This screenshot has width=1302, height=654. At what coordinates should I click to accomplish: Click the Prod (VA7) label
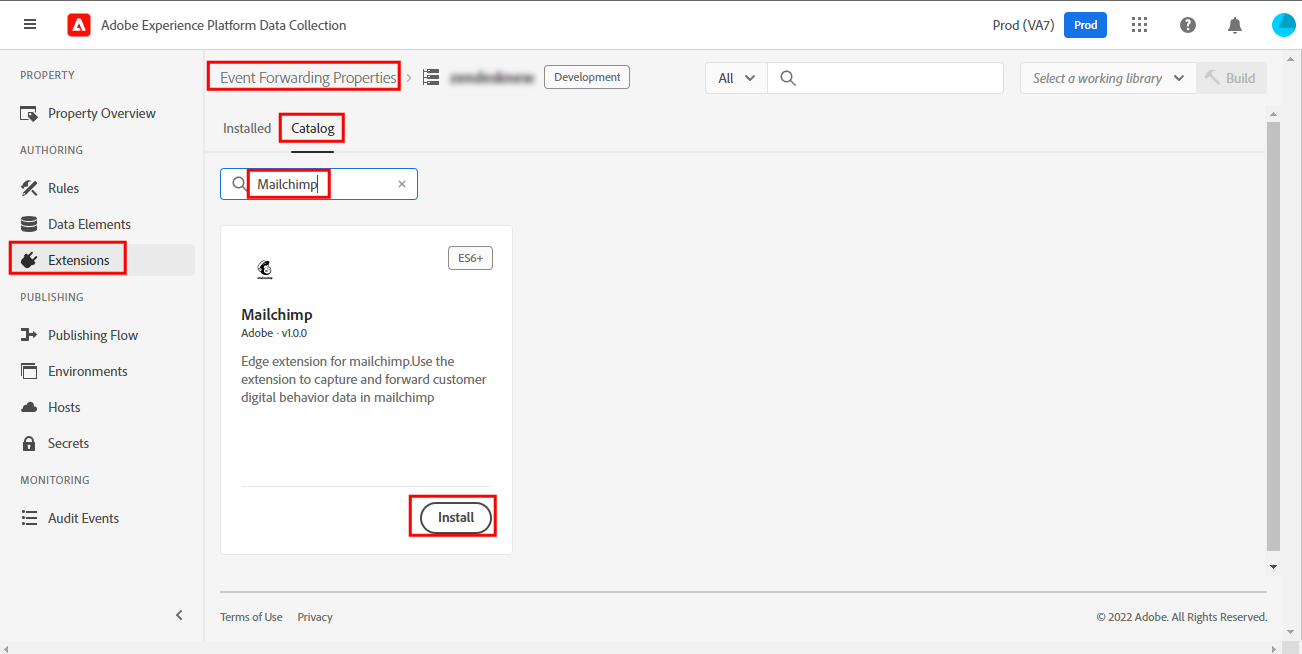(x=1023, y=25)
